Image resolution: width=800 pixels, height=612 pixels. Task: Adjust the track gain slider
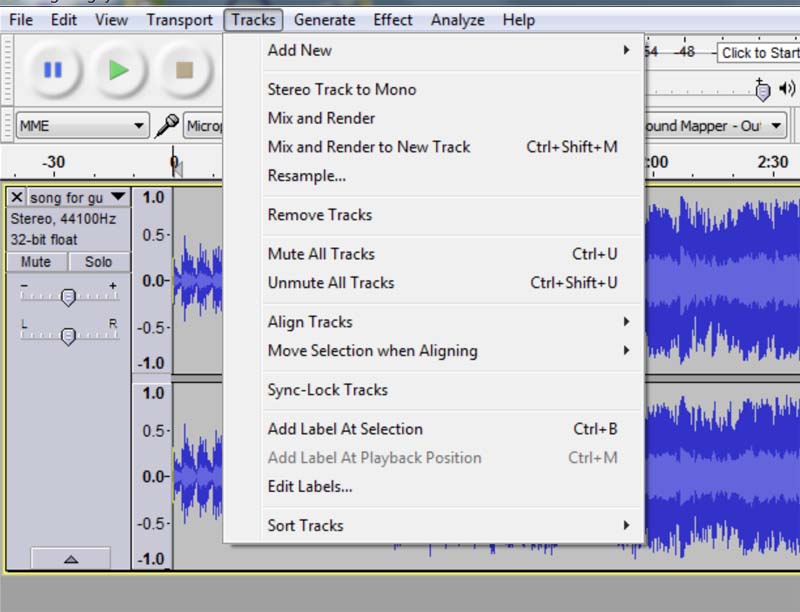68,296
